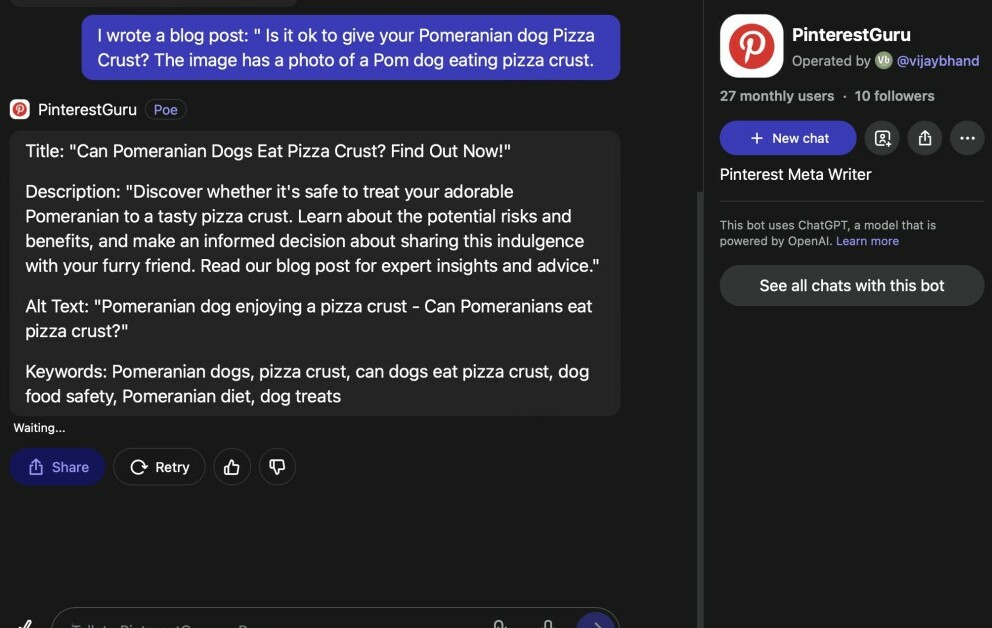Click the follow bot icon in sidebar

click(882, 138)
